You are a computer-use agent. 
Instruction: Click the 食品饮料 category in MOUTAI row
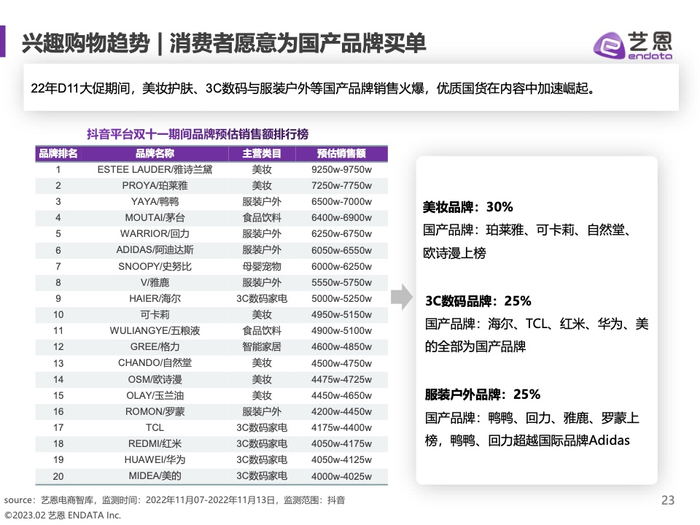point(262,218)
